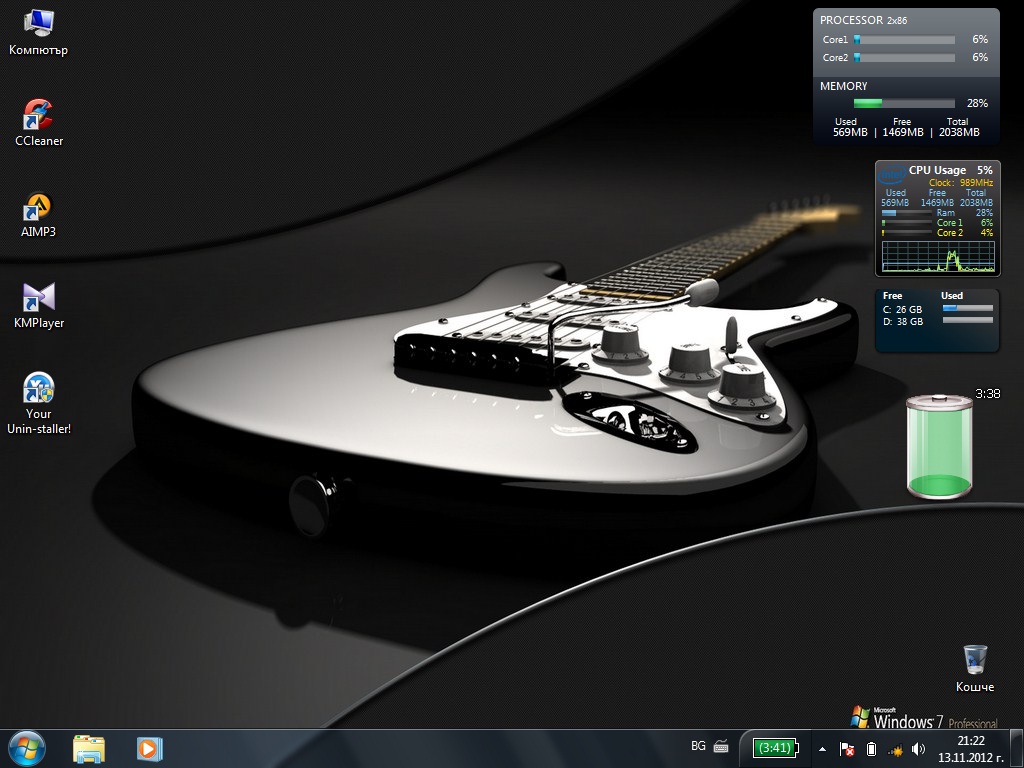Click the green battery gadget
Viewport: 1024px width, 768px height.
[939, 447]
